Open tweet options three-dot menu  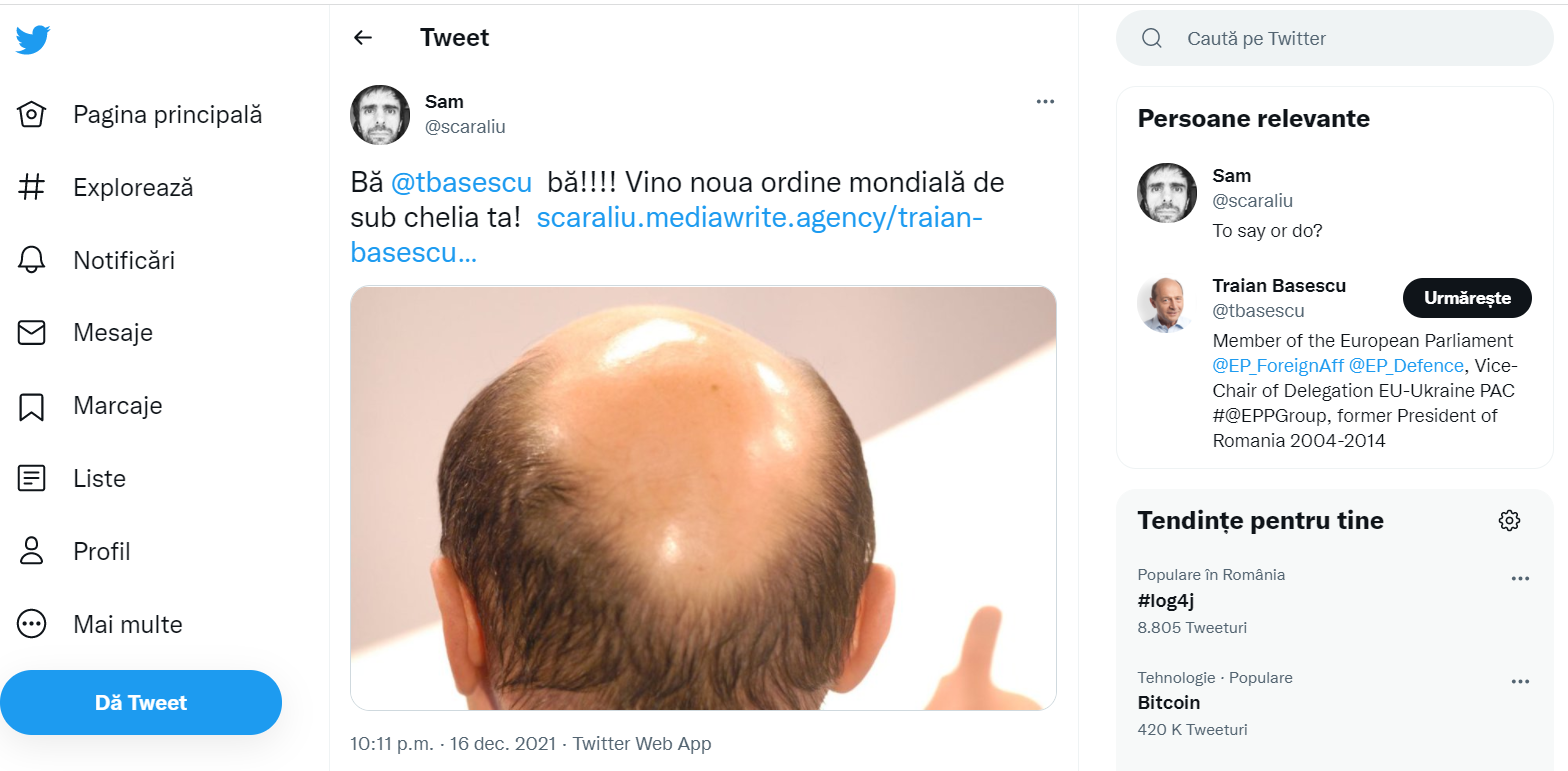tap(1045, 101)
